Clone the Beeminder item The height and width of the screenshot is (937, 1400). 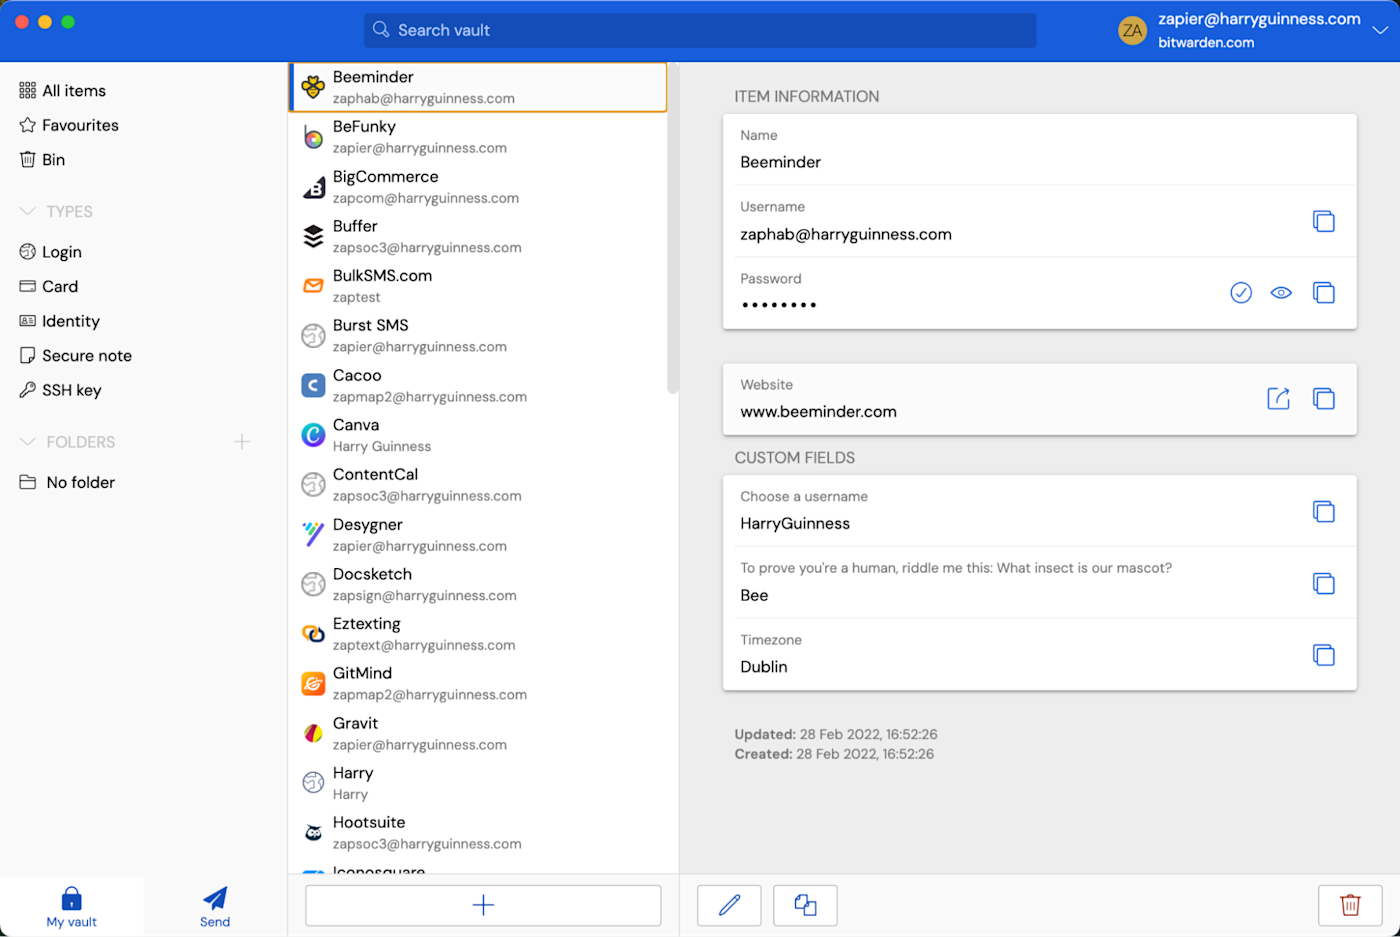(x=805, y=905)
